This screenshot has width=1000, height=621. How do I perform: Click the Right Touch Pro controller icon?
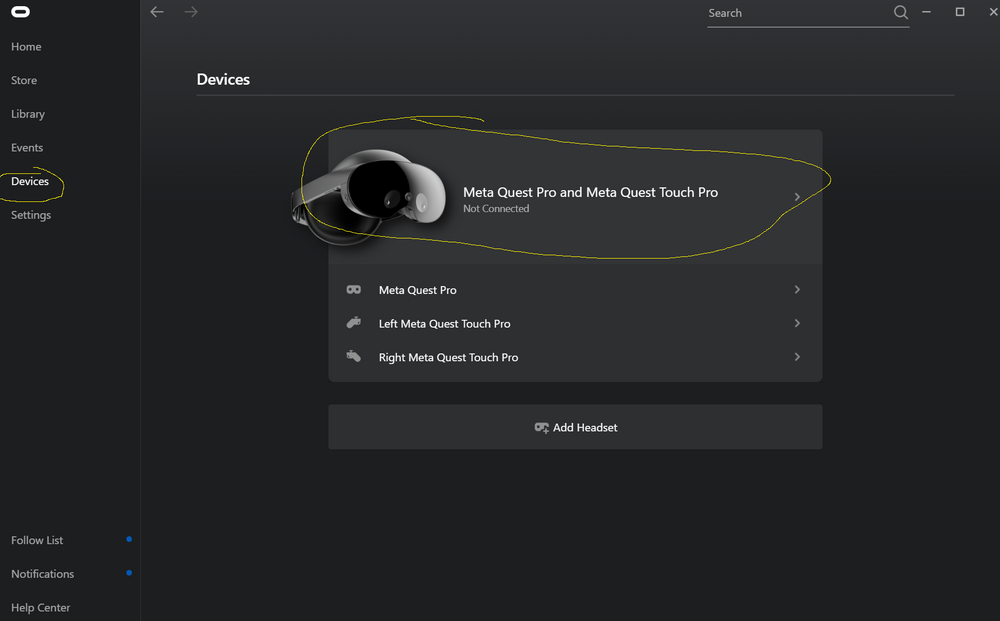coord(353,356)
